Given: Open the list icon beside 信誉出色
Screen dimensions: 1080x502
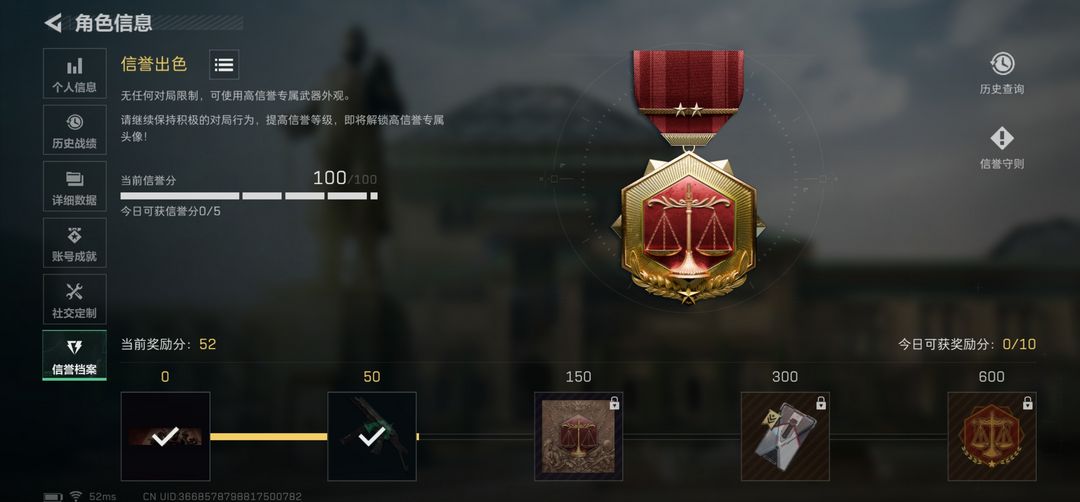Looking at the screenshot, I should (x=224, y=65).
